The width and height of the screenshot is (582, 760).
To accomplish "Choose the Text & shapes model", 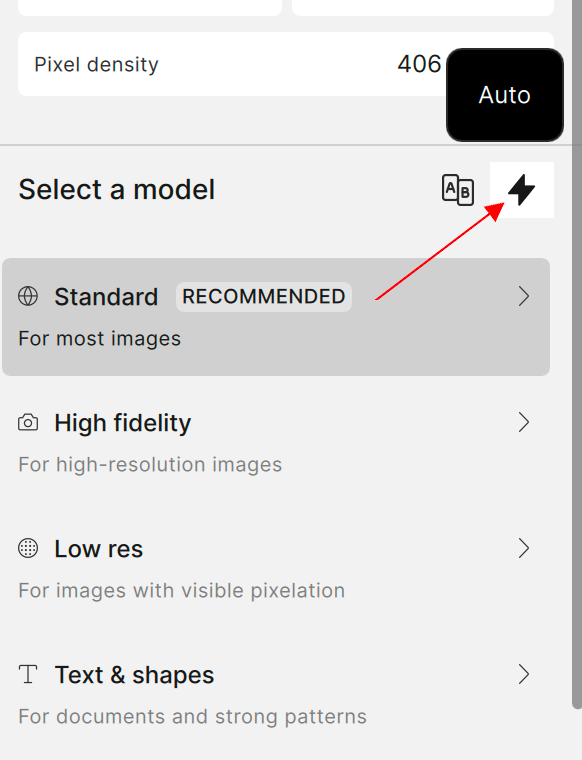I will [x=276, y=695].
